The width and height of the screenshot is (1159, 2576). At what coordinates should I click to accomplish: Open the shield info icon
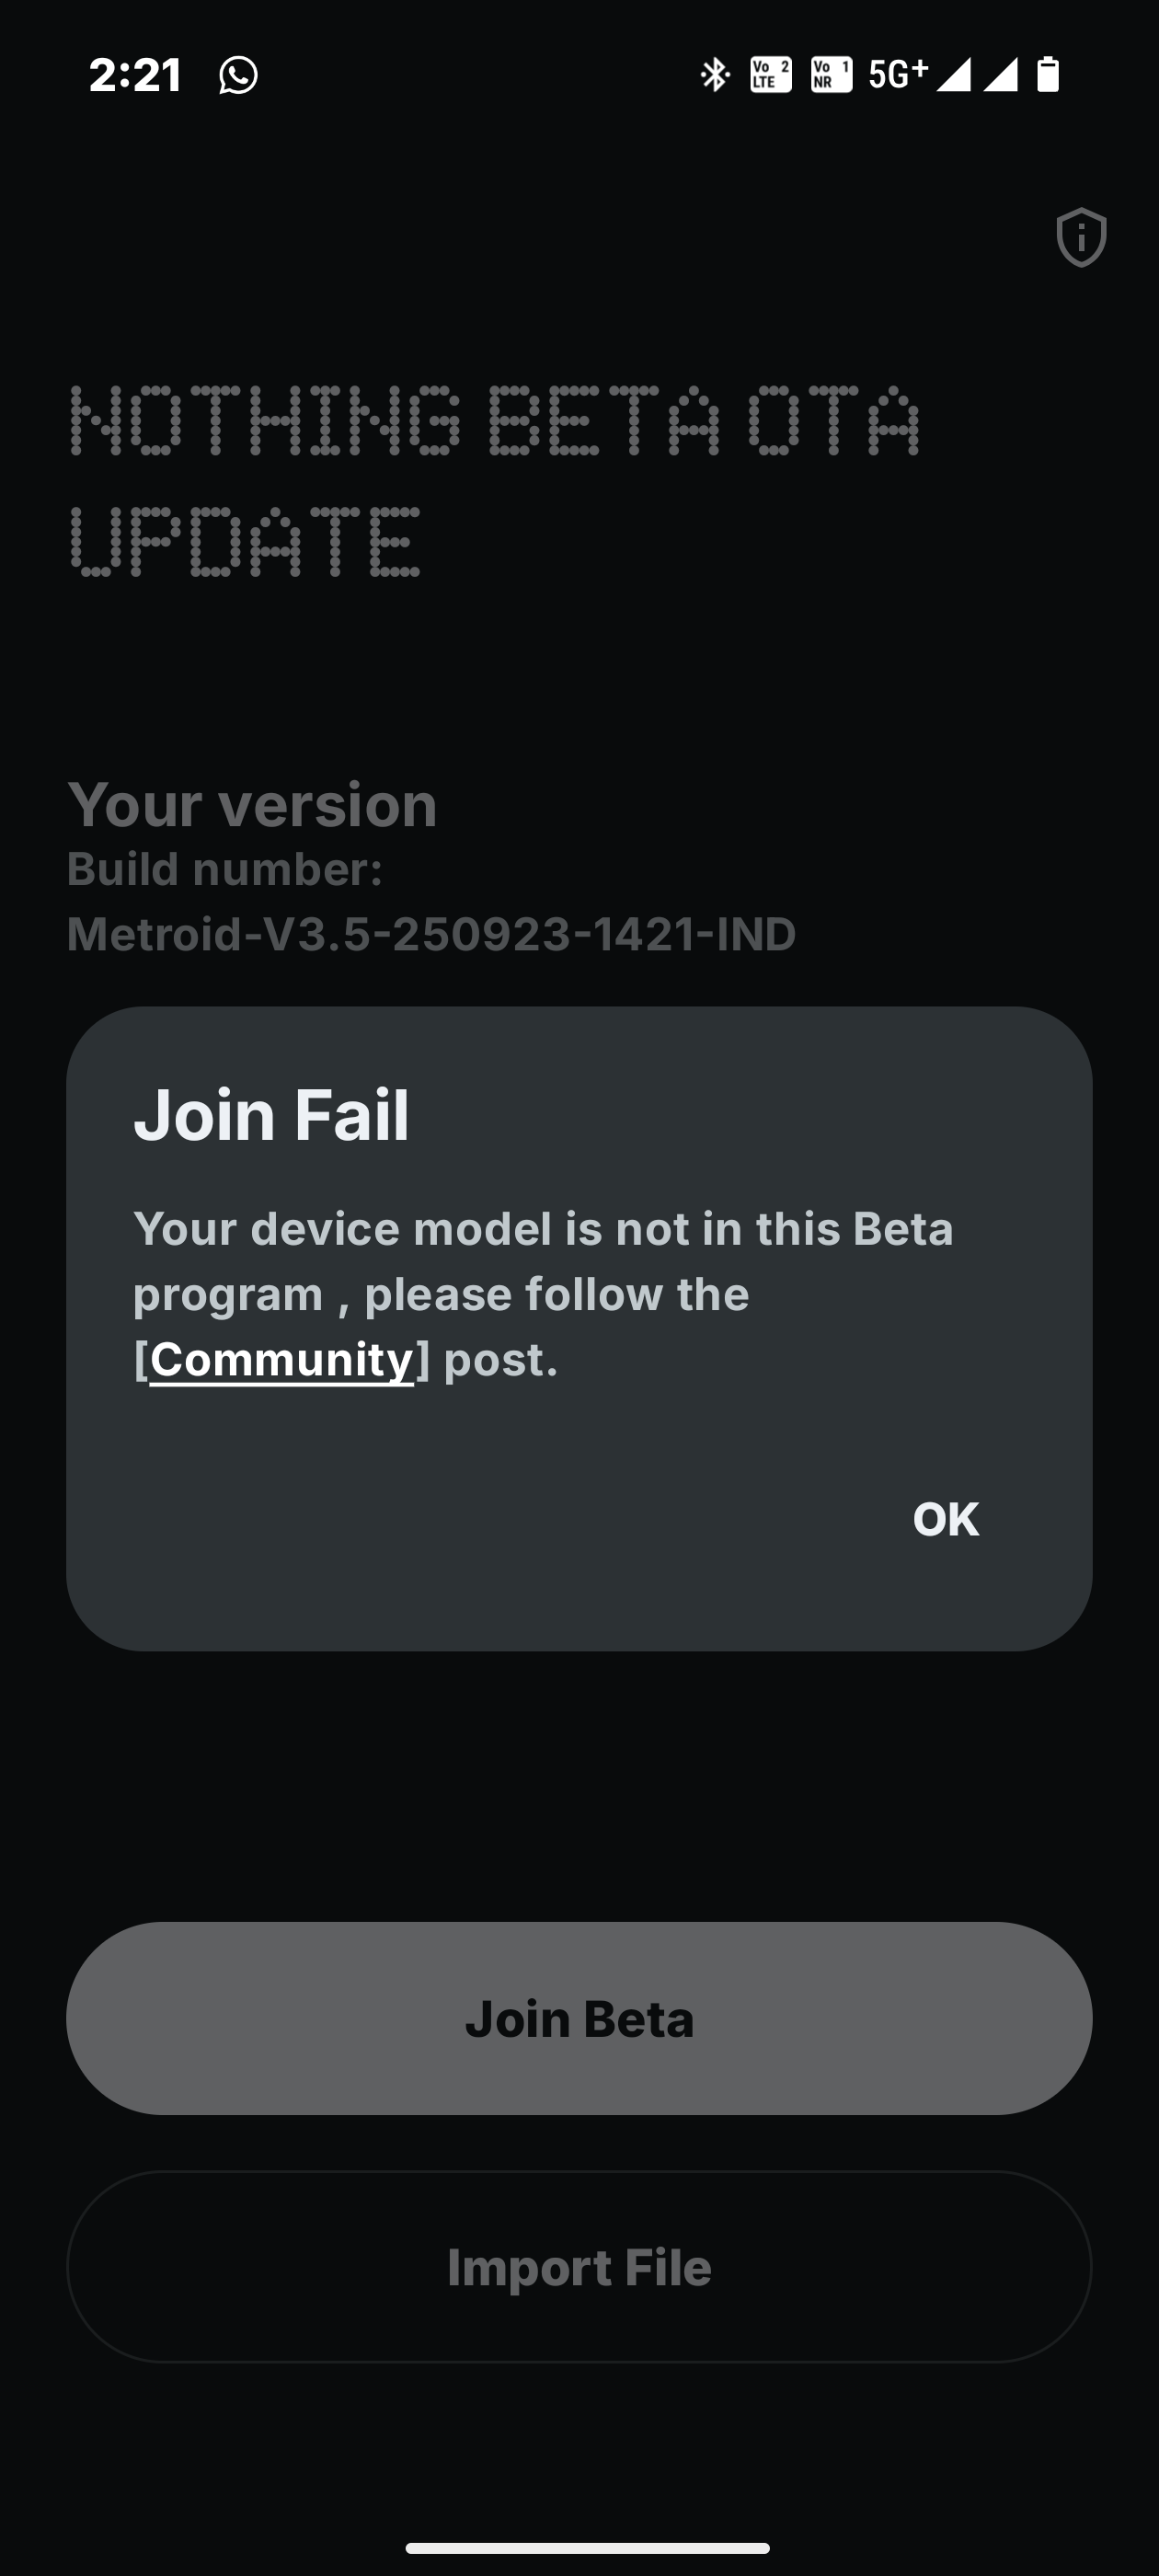coord(1081,237)
